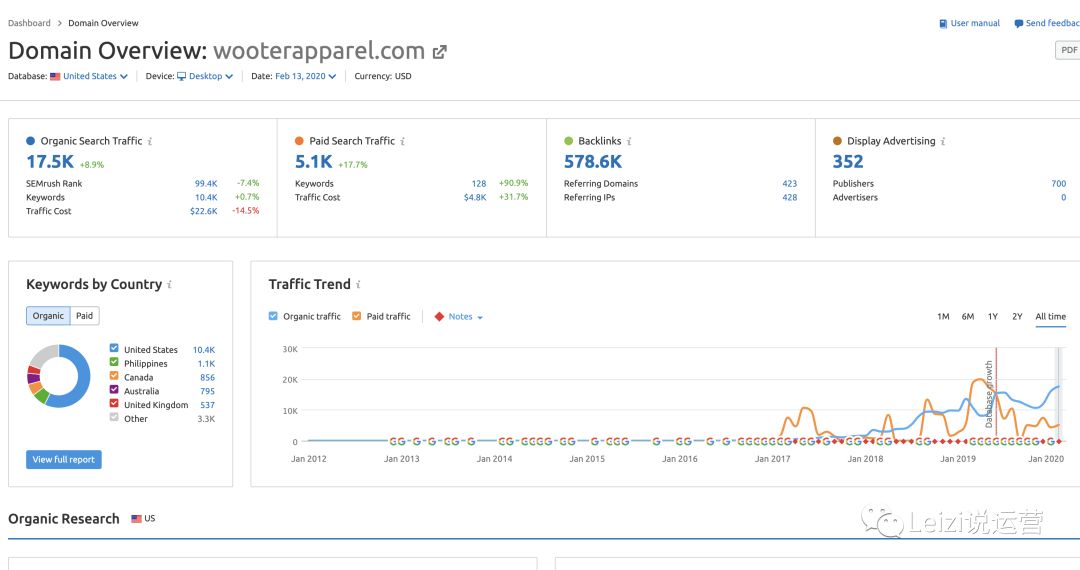Click info icon beside Keywords by Country
1080x570 pixels.
pos(169,284)
